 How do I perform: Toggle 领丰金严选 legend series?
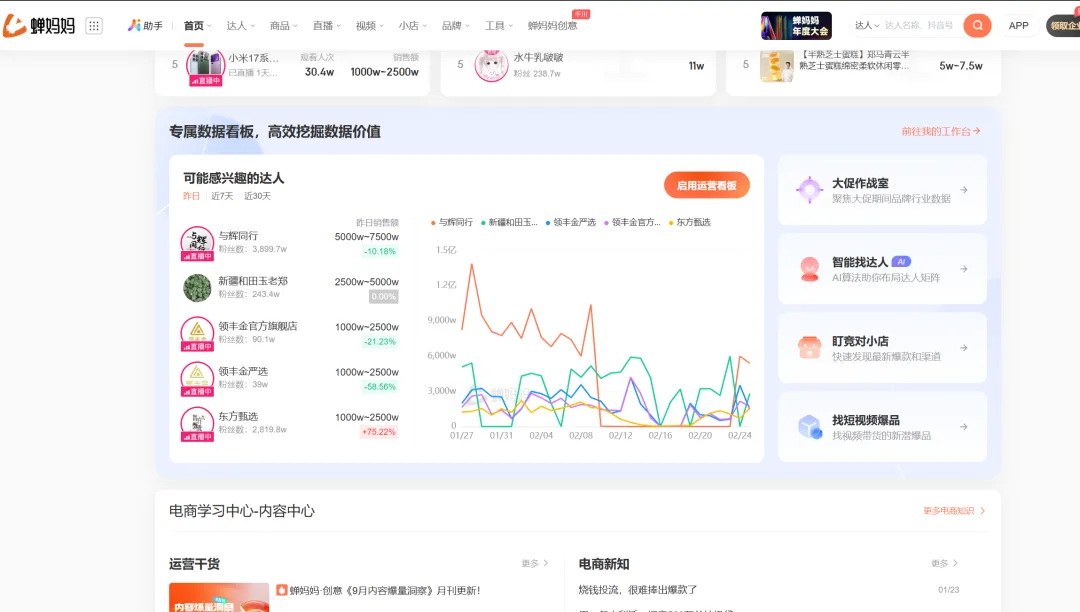pos(570,222)
